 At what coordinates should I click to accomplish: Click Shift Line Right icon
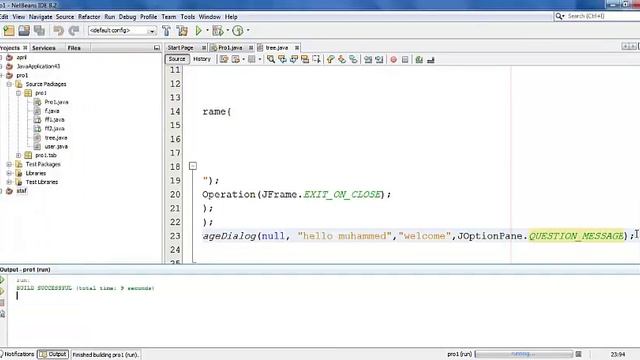point(379,60)
